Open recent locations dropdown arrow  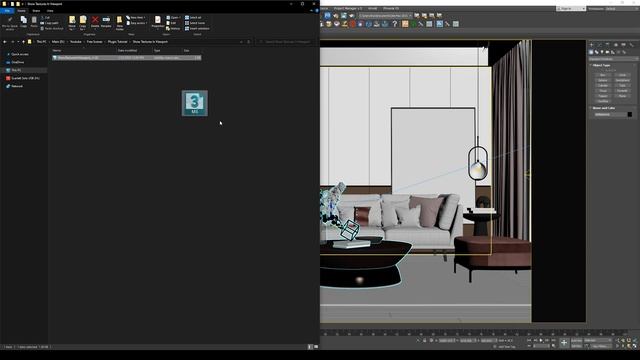(x=18, y=42)
